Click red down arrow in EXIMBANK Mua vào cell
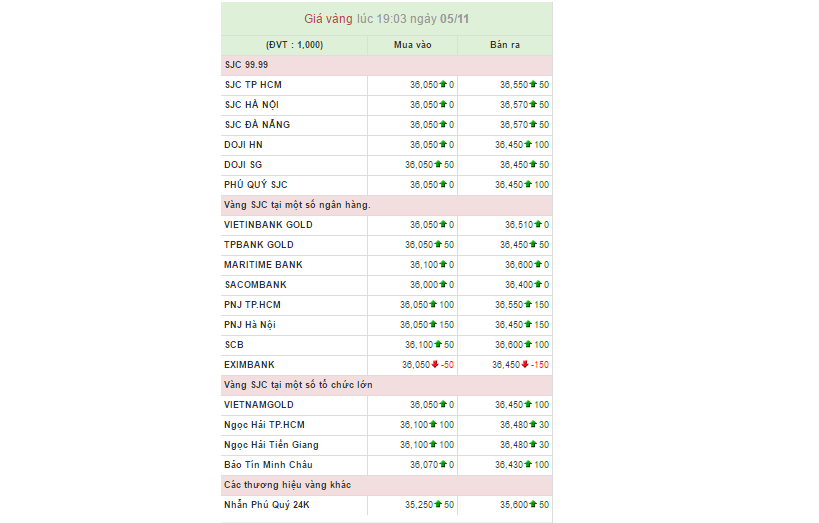Viewport: 819px width, 523px height. coord(436,365)
